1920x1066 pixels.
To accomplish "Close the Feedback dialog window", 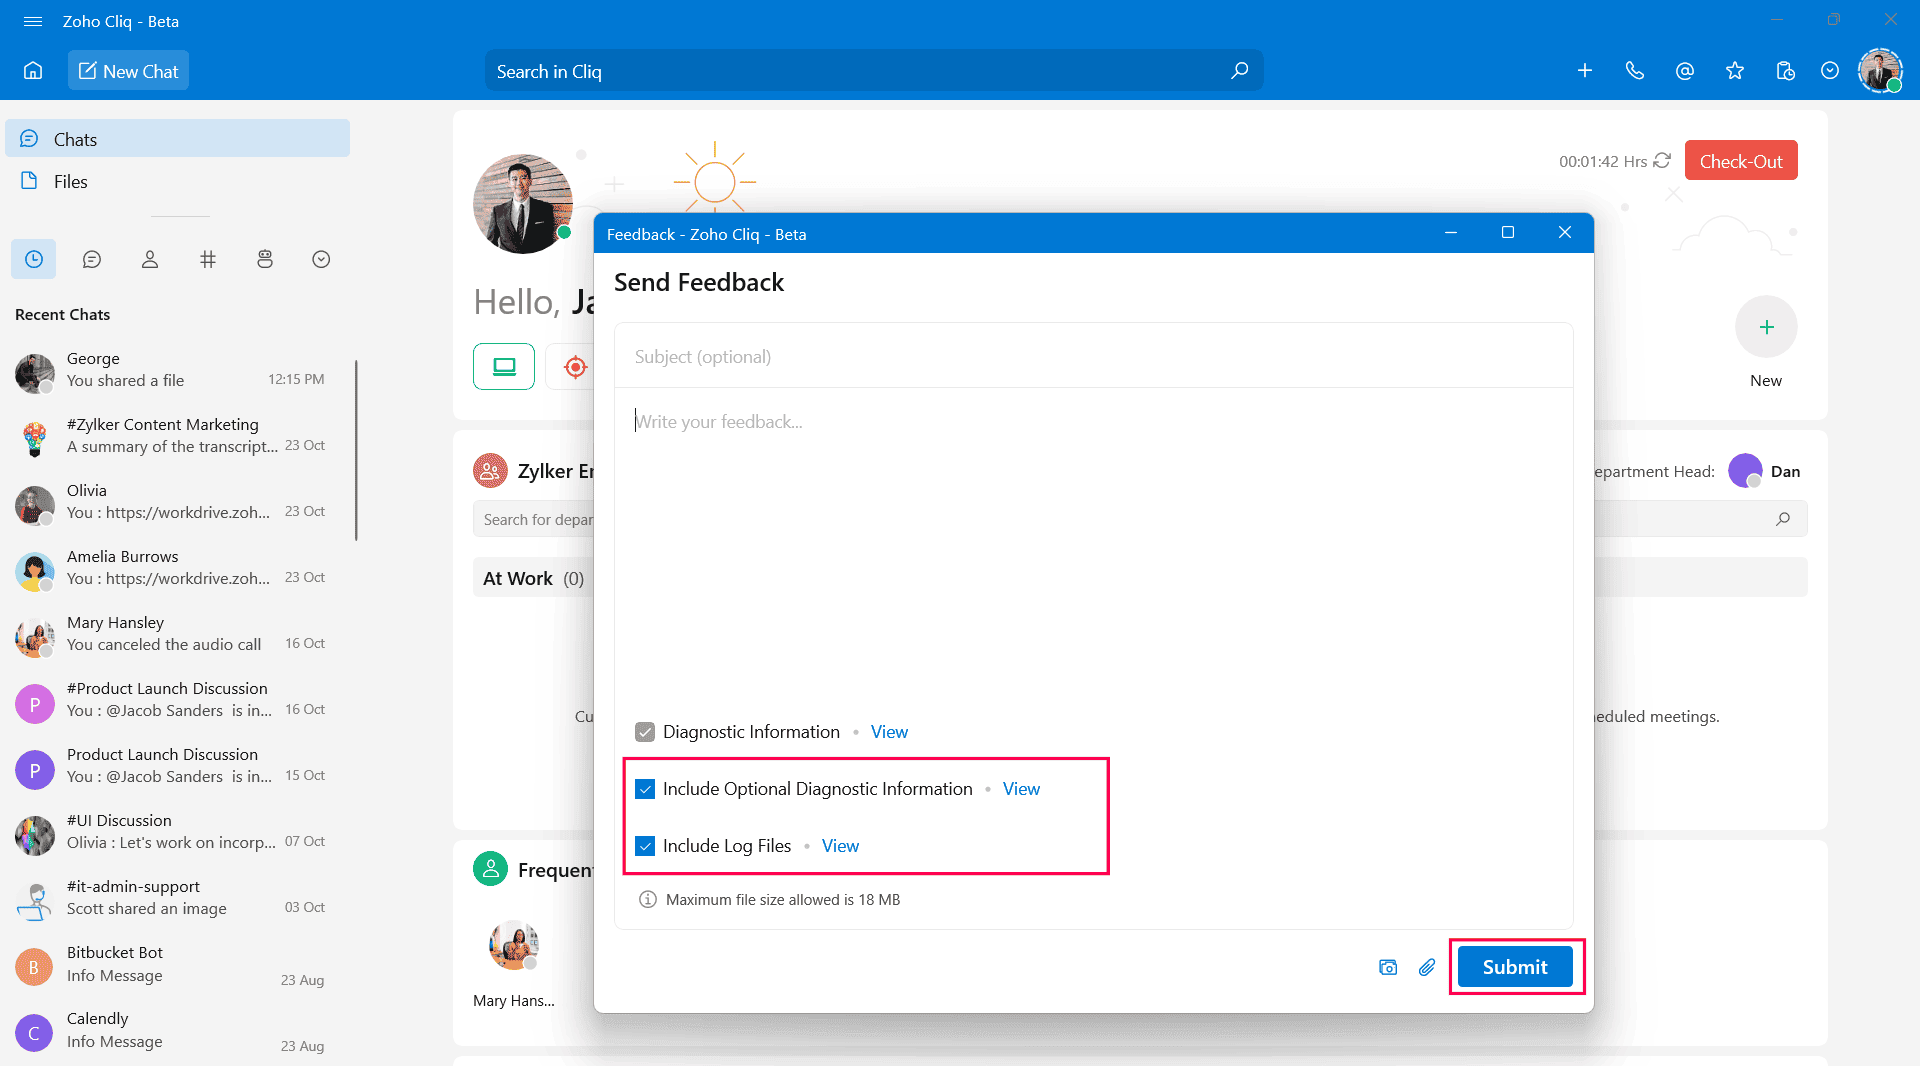I will [1565, 233].
